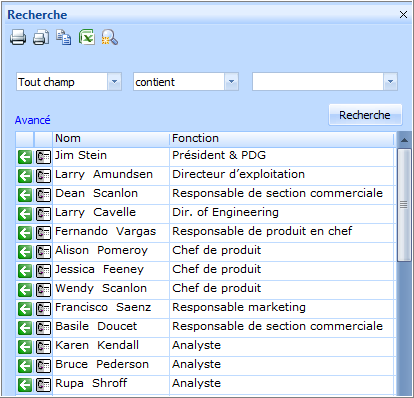This screenshot has width=414, height=398.
Task: Click the Print icon in toolbar
Action: 18,37
